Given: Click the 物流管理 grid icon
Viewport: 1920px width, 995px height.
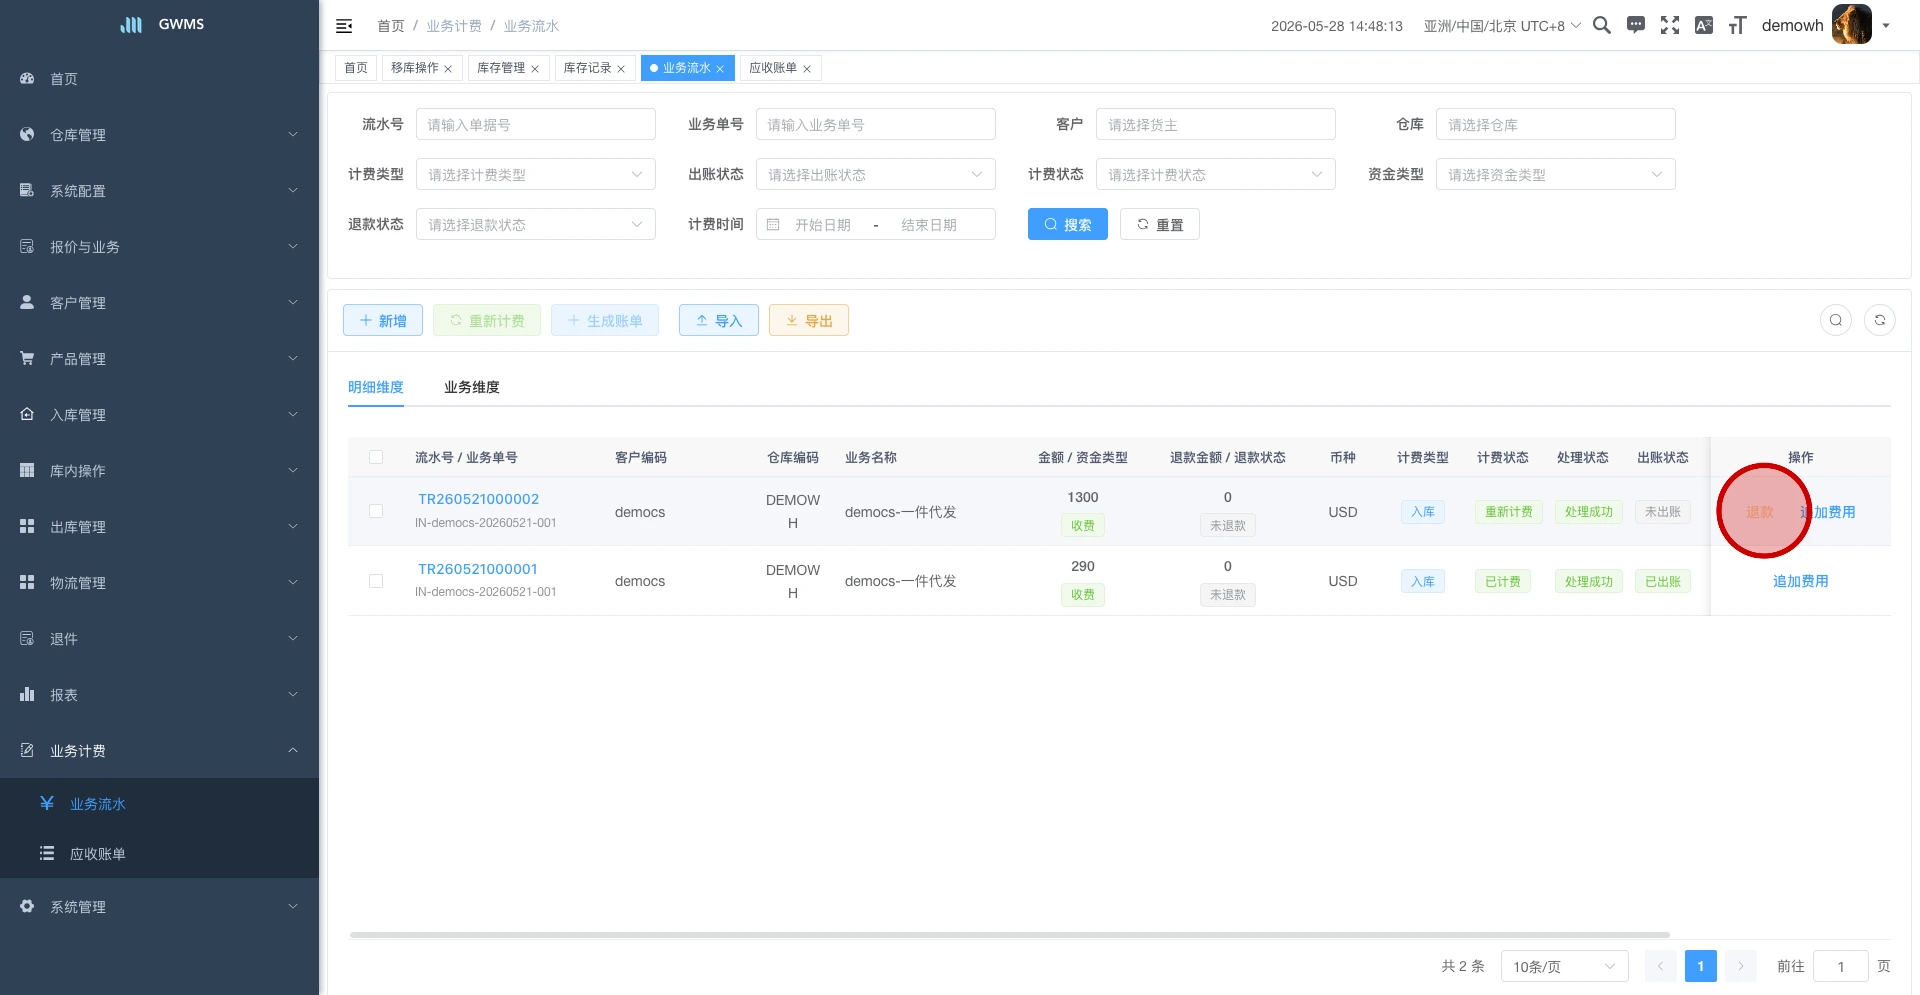Looking at the screenshot, I should tap(27, 582).
